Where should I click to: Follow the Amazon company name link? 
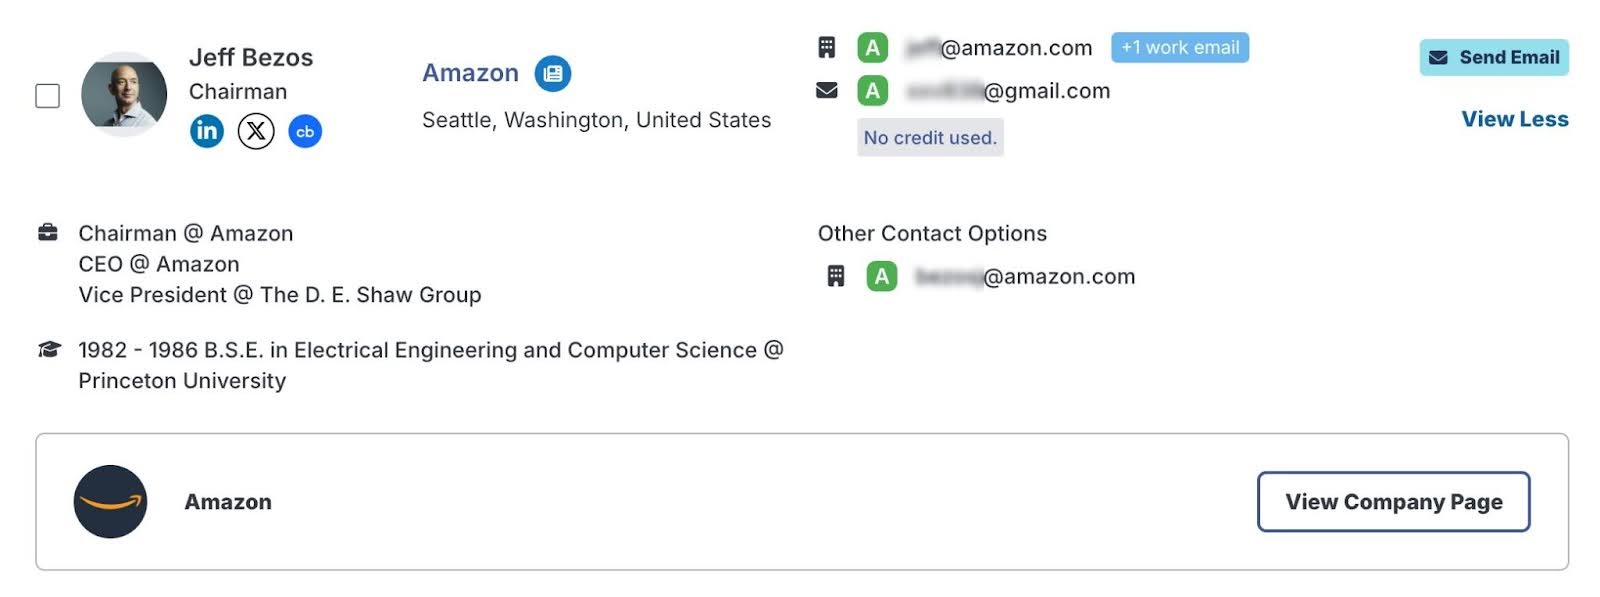click(470, 73)
